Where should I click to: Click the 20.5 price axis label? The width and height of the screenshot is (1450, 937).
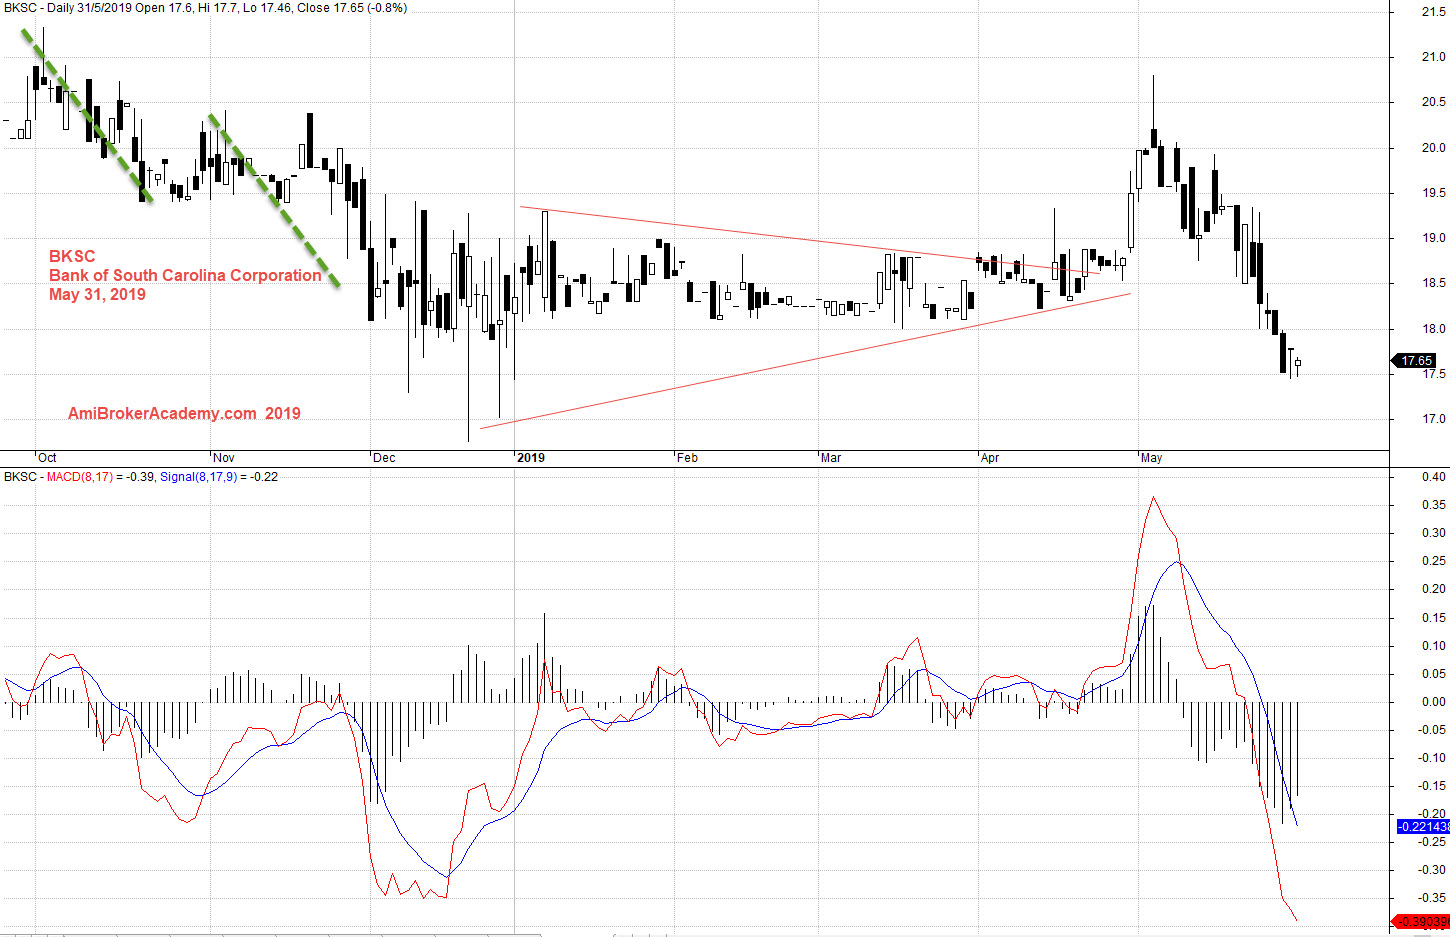pos(1433,102)
